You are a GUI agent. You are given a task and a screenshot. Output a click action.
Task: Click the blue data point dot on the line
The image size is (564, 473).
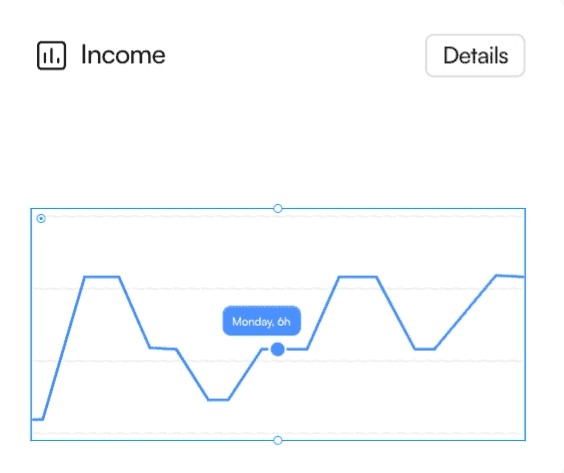click(278, 349)
